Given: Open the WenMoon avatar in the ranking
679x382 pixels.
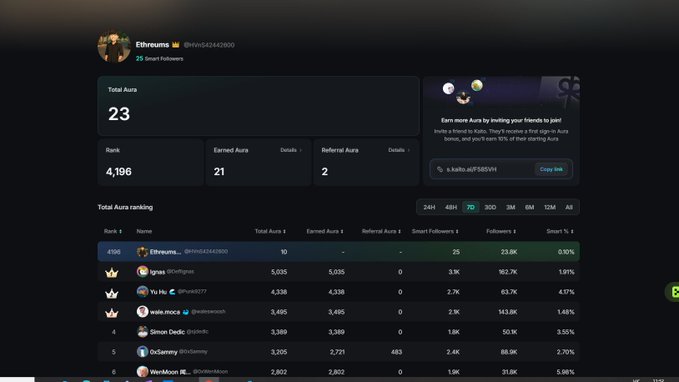Looking at the screenshot, I should click(x=142, y=371).
